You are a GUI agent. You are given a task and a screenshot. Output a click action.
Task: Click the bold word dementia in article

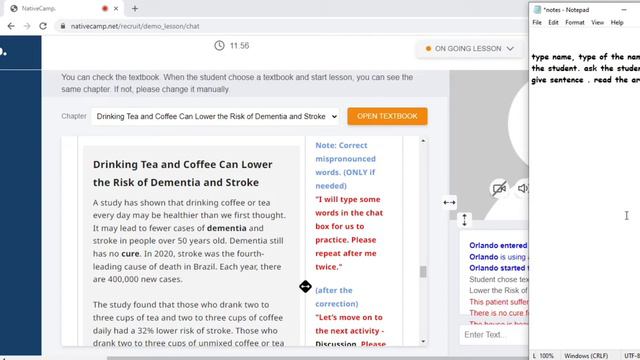227,228
